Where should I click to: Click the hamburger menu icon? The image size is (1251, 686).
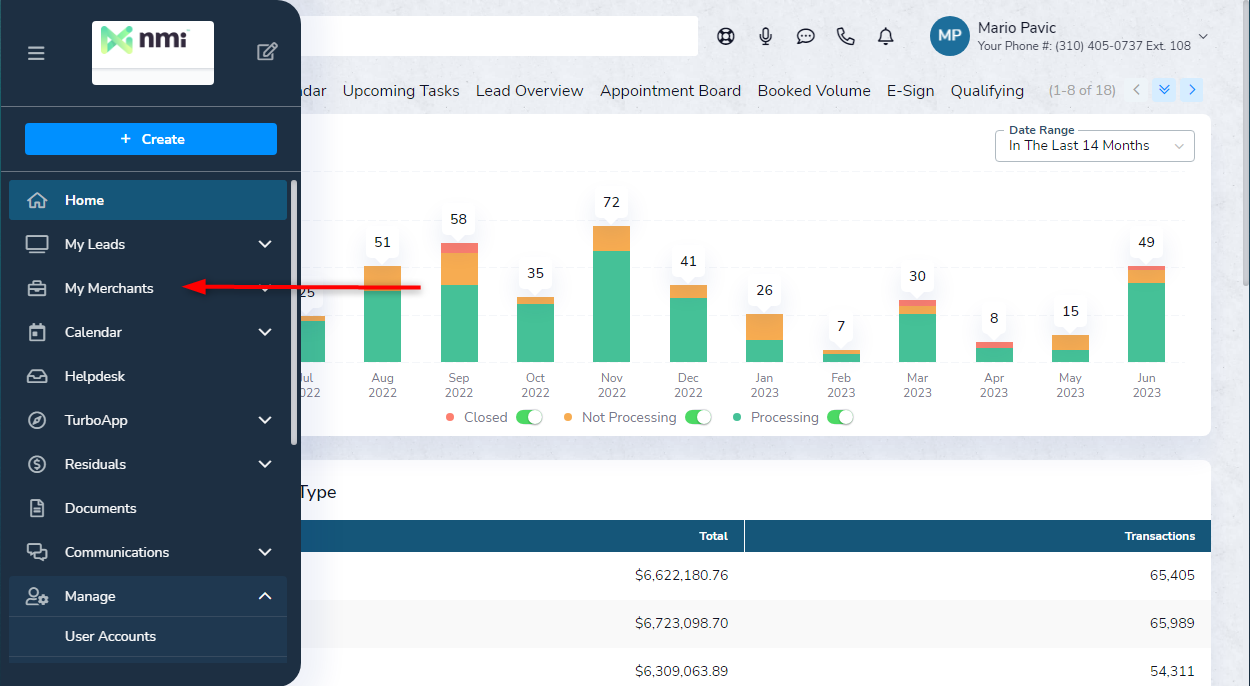coord(36,53)
